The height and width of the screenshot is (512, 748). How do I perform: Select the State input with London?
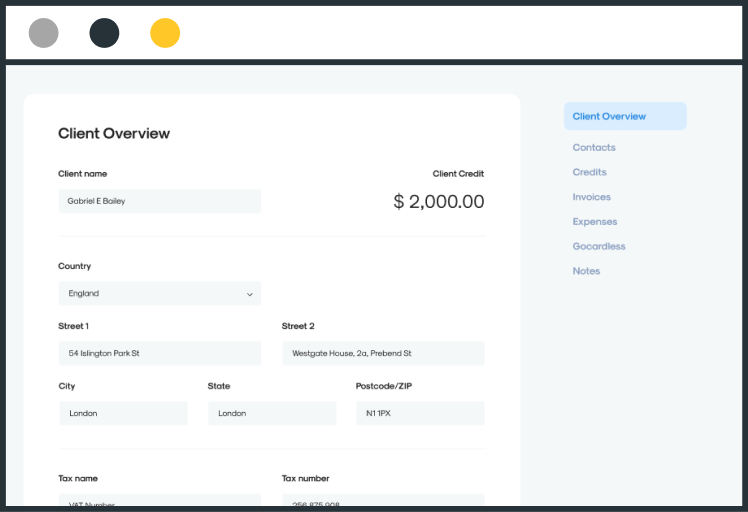click(x=272, y=413)
